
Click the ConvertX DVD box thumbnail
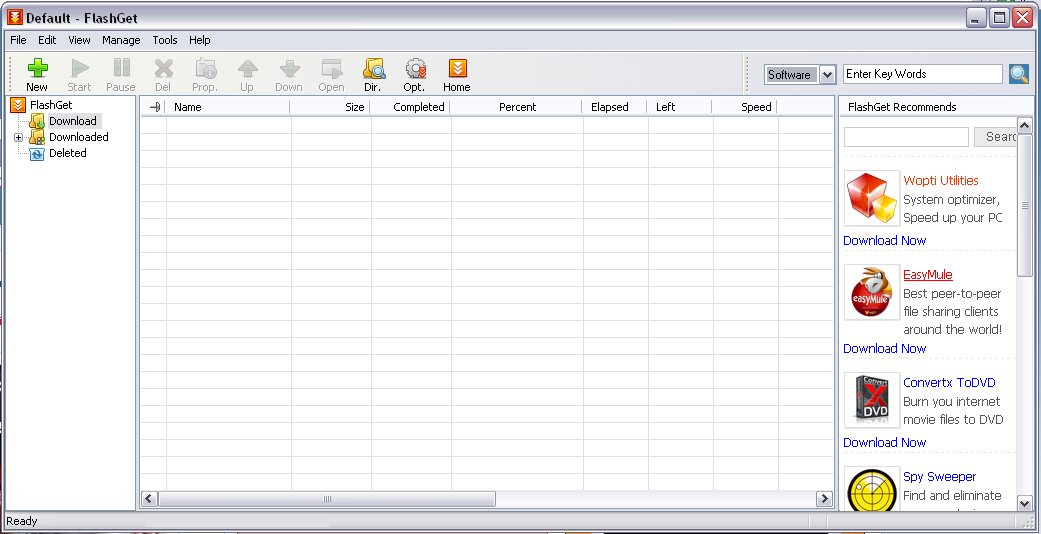click(872, 400)
